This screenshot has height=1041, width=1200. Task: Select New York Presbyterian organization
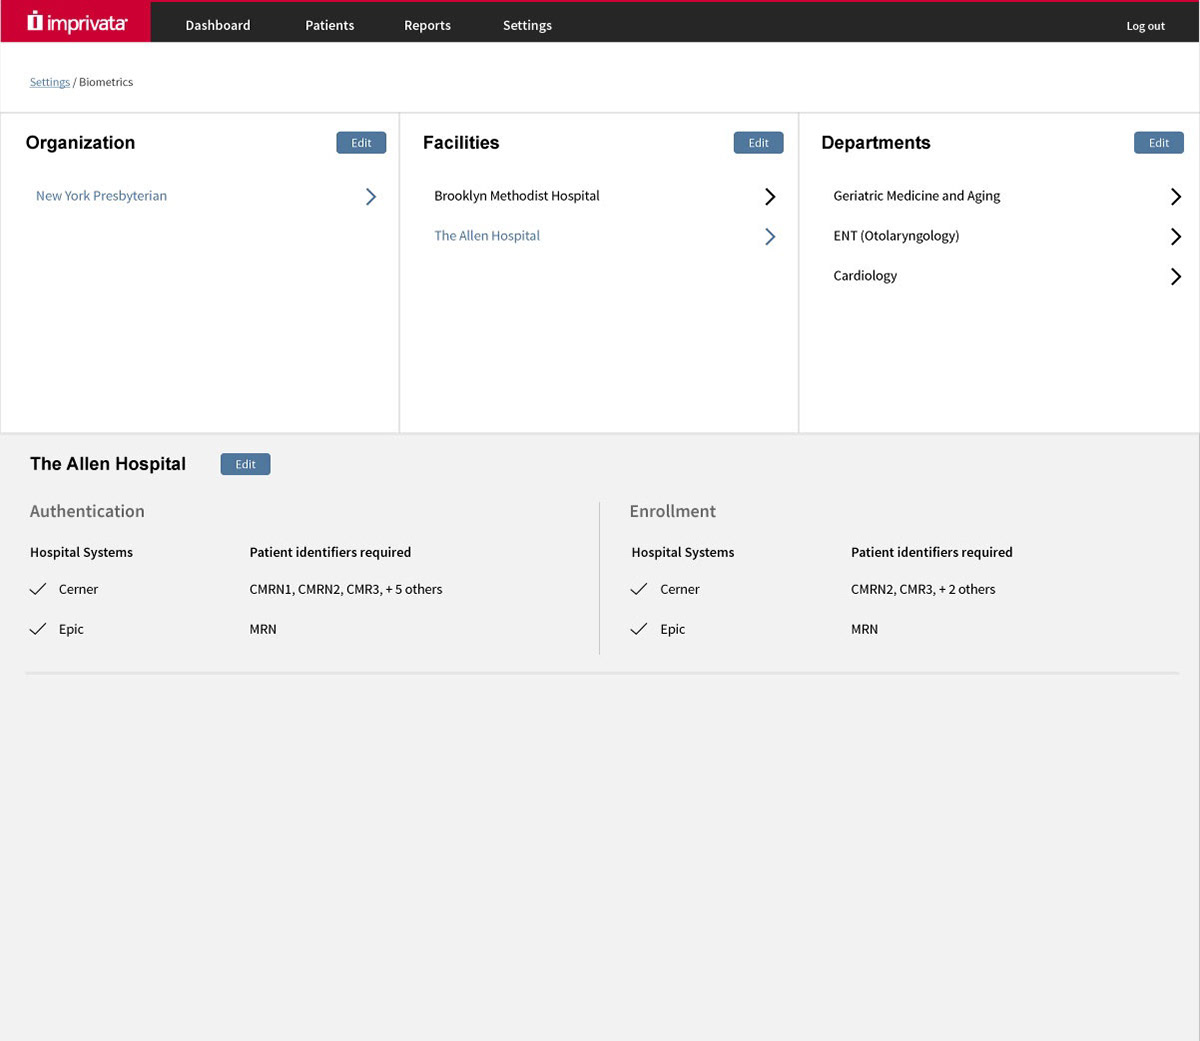click(x=101, y=196)
